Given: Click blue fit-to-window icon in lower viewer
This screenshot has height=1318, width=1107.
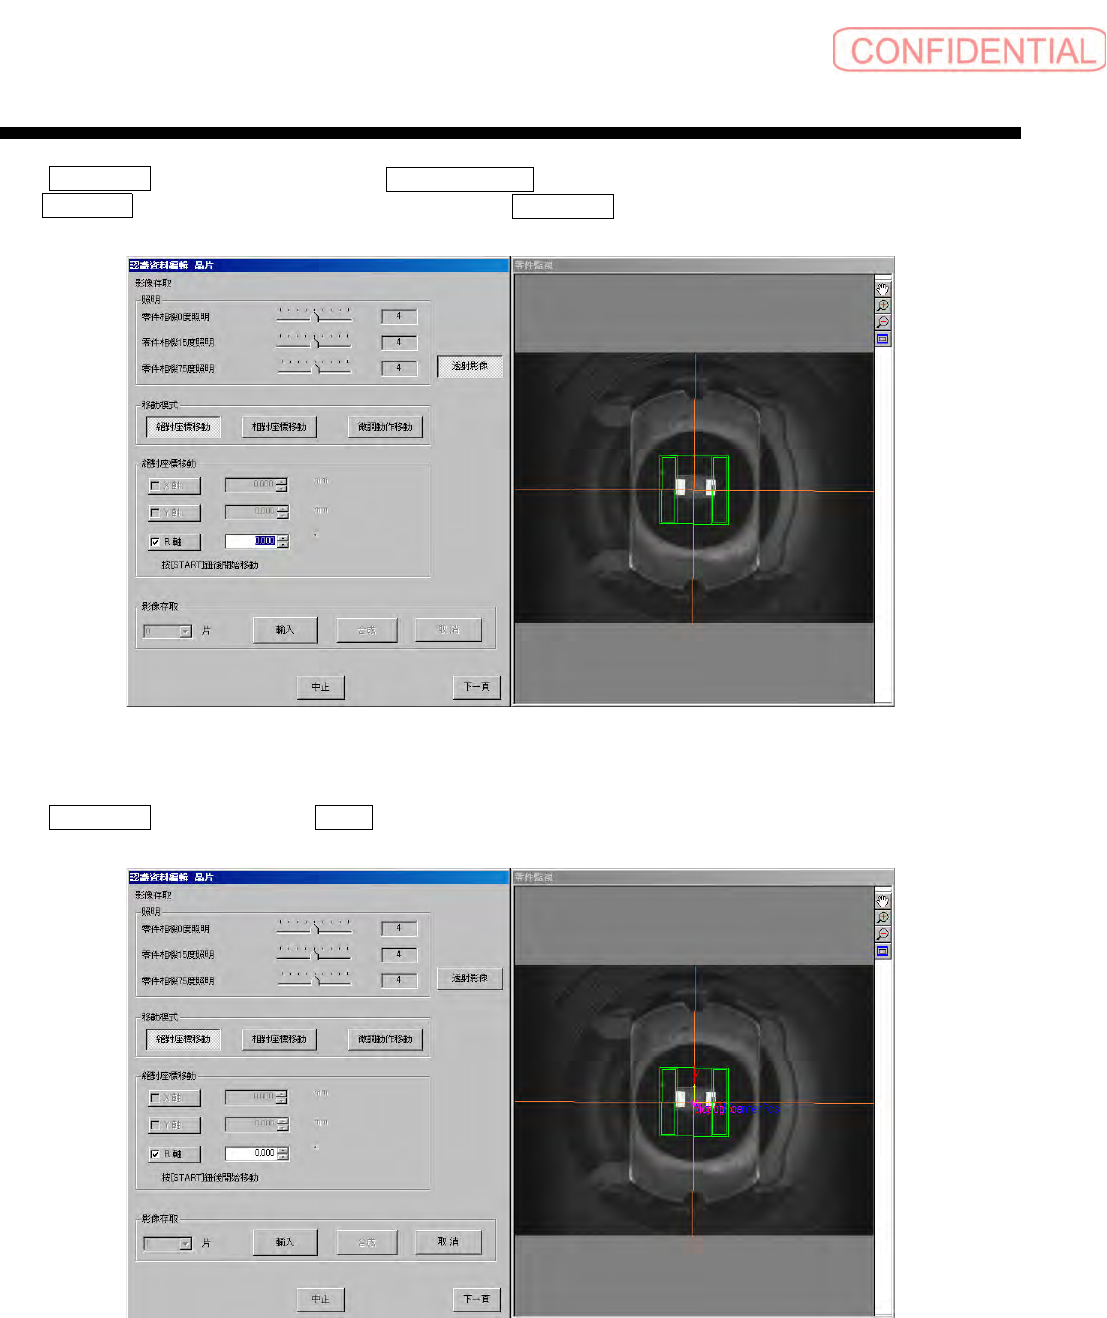Looking at the screenshot, I should click(x=883, y=951).
